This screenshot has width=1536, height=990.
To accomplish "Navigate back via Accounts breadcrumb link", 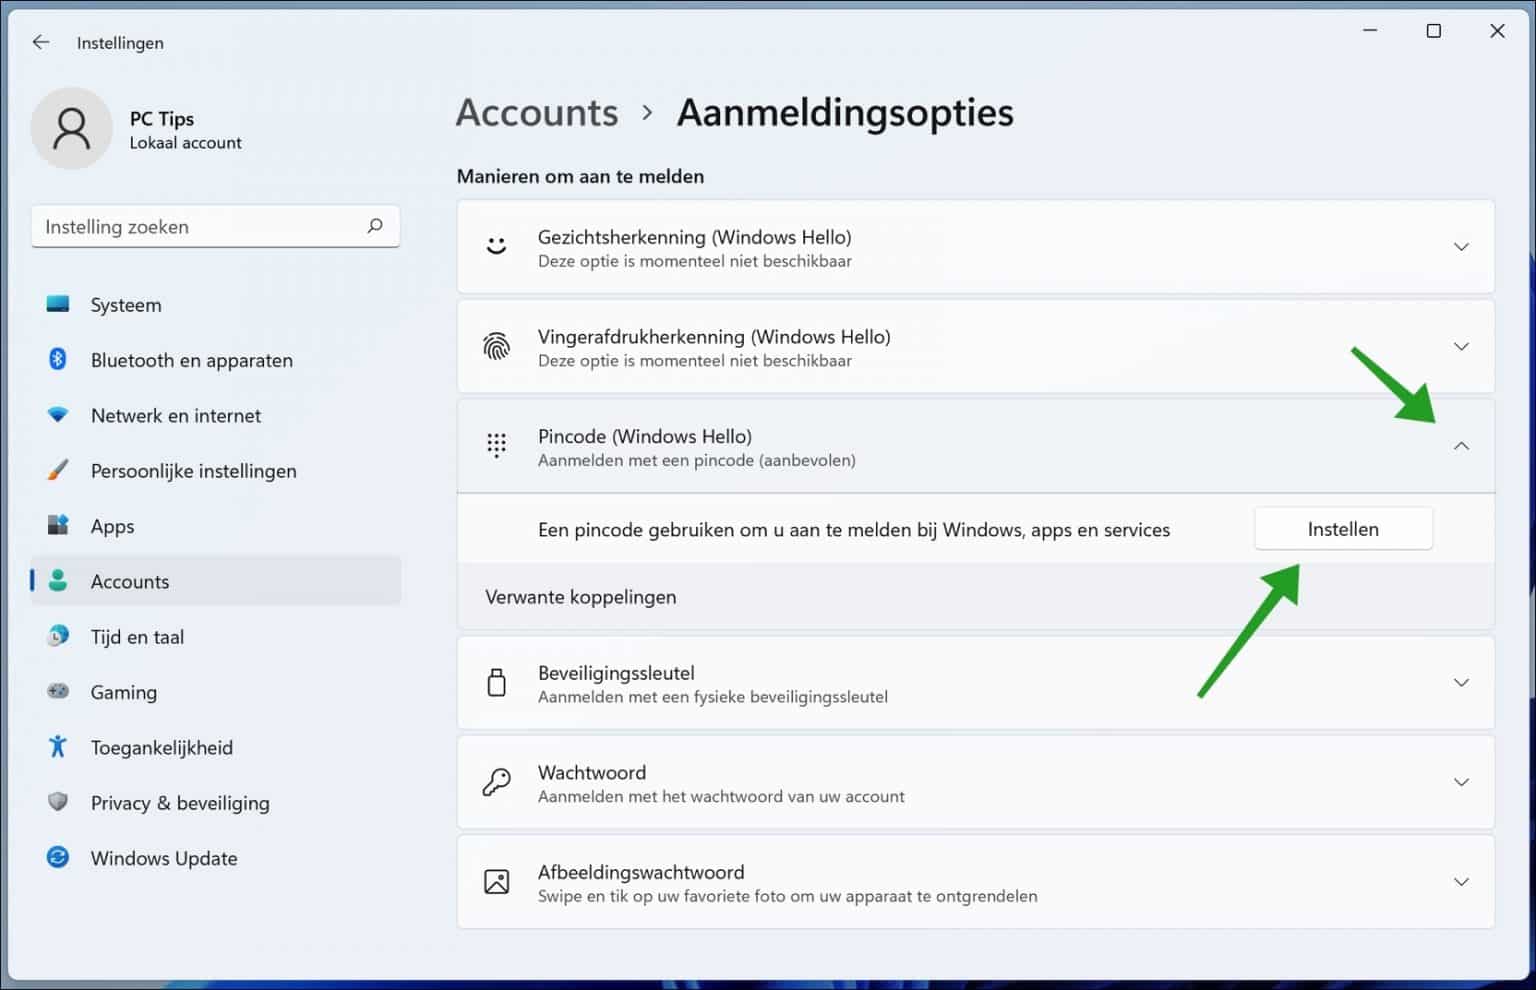I will 536,113.
